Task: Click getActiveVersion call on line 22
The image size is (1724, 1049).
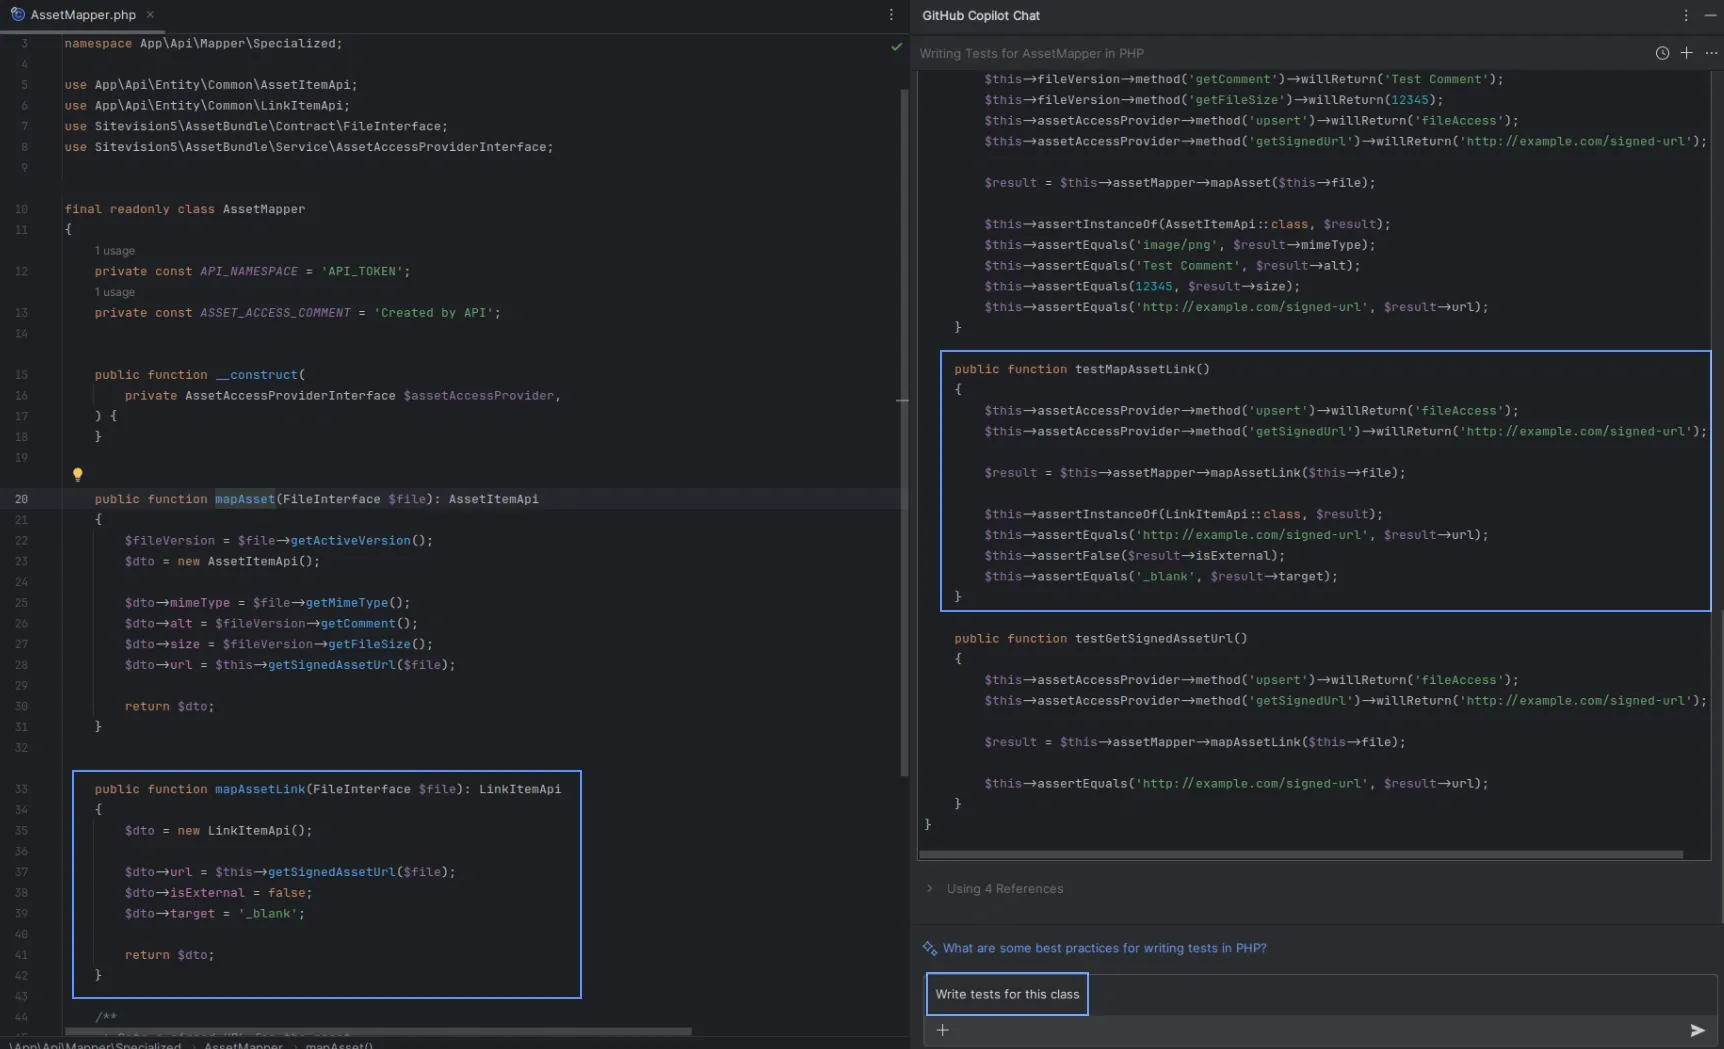Action: click(x=350, y=541)
